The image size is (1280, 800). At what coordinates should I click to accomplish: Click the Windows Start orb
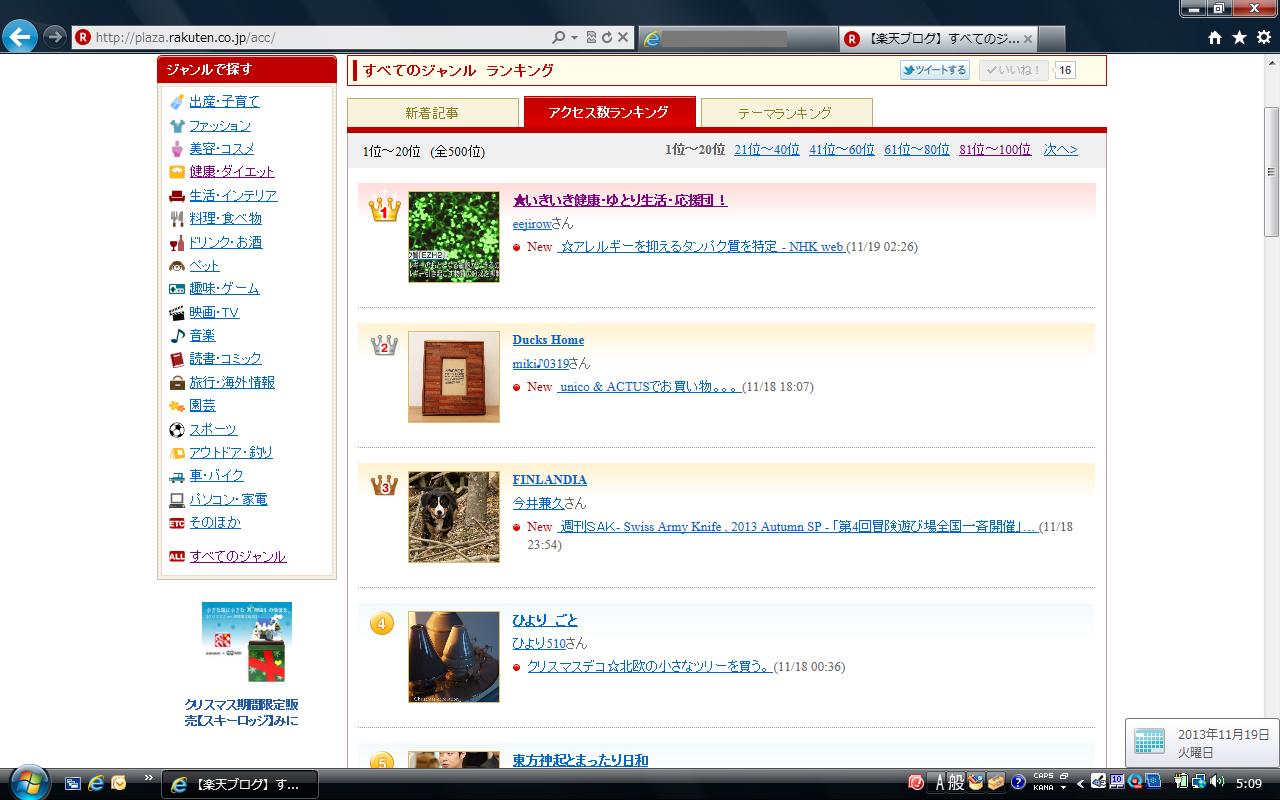pos(28,782)
